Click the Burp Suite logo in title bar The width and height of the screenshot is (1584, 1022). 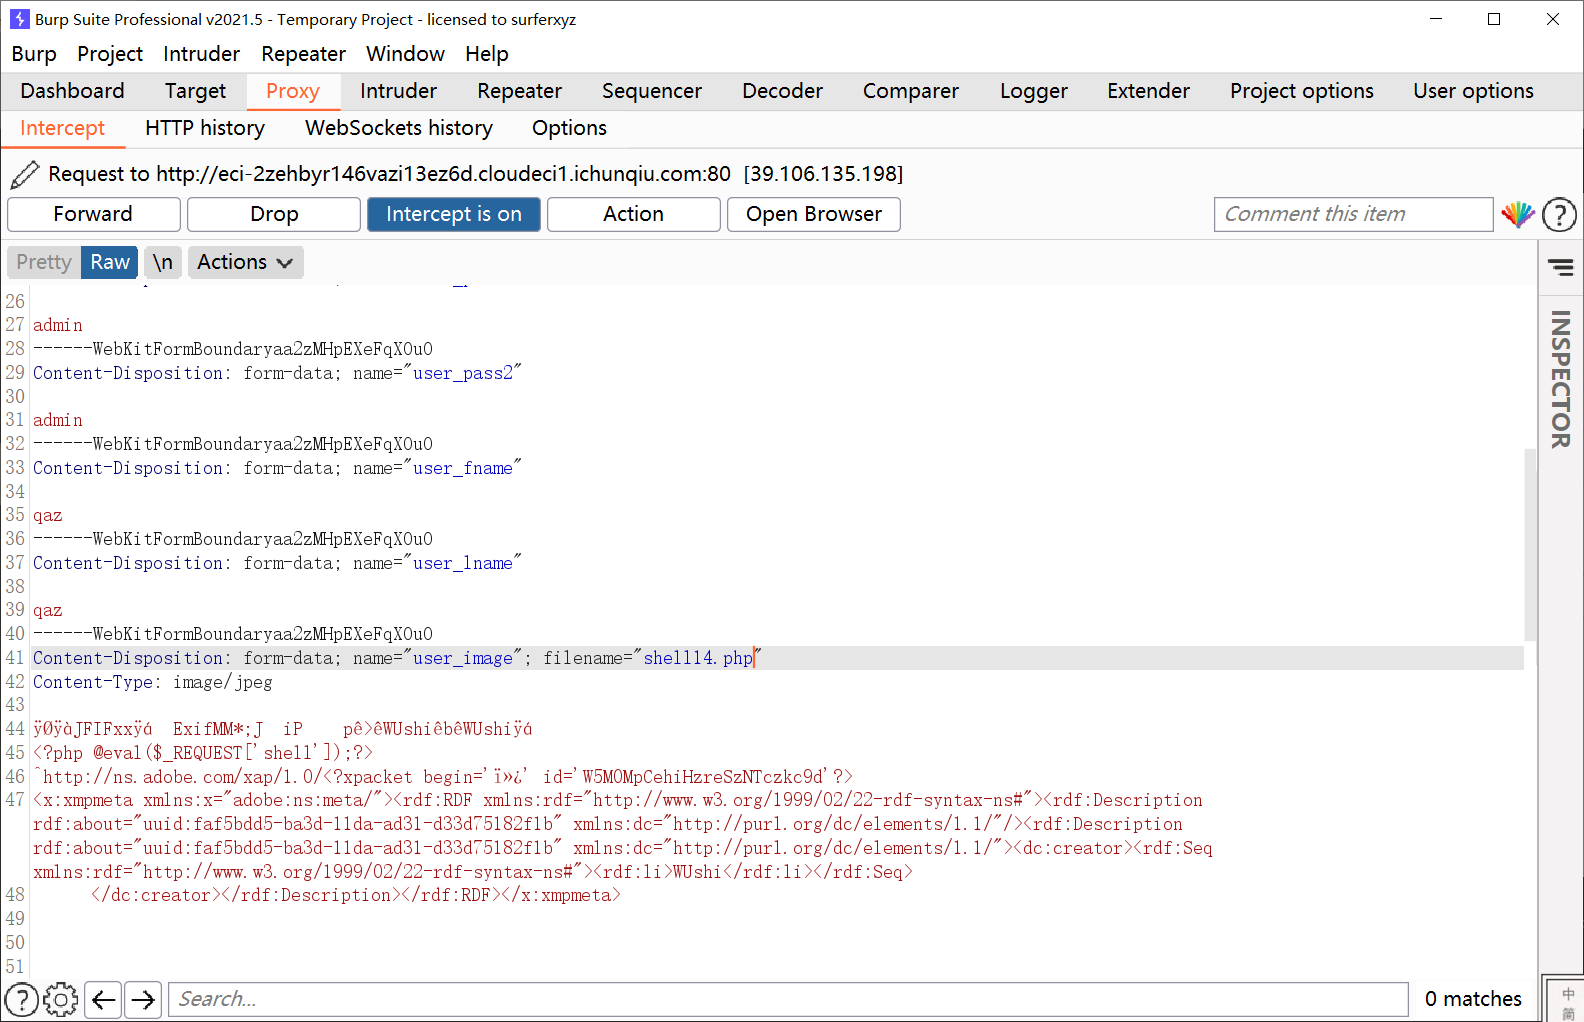(19, 19)
